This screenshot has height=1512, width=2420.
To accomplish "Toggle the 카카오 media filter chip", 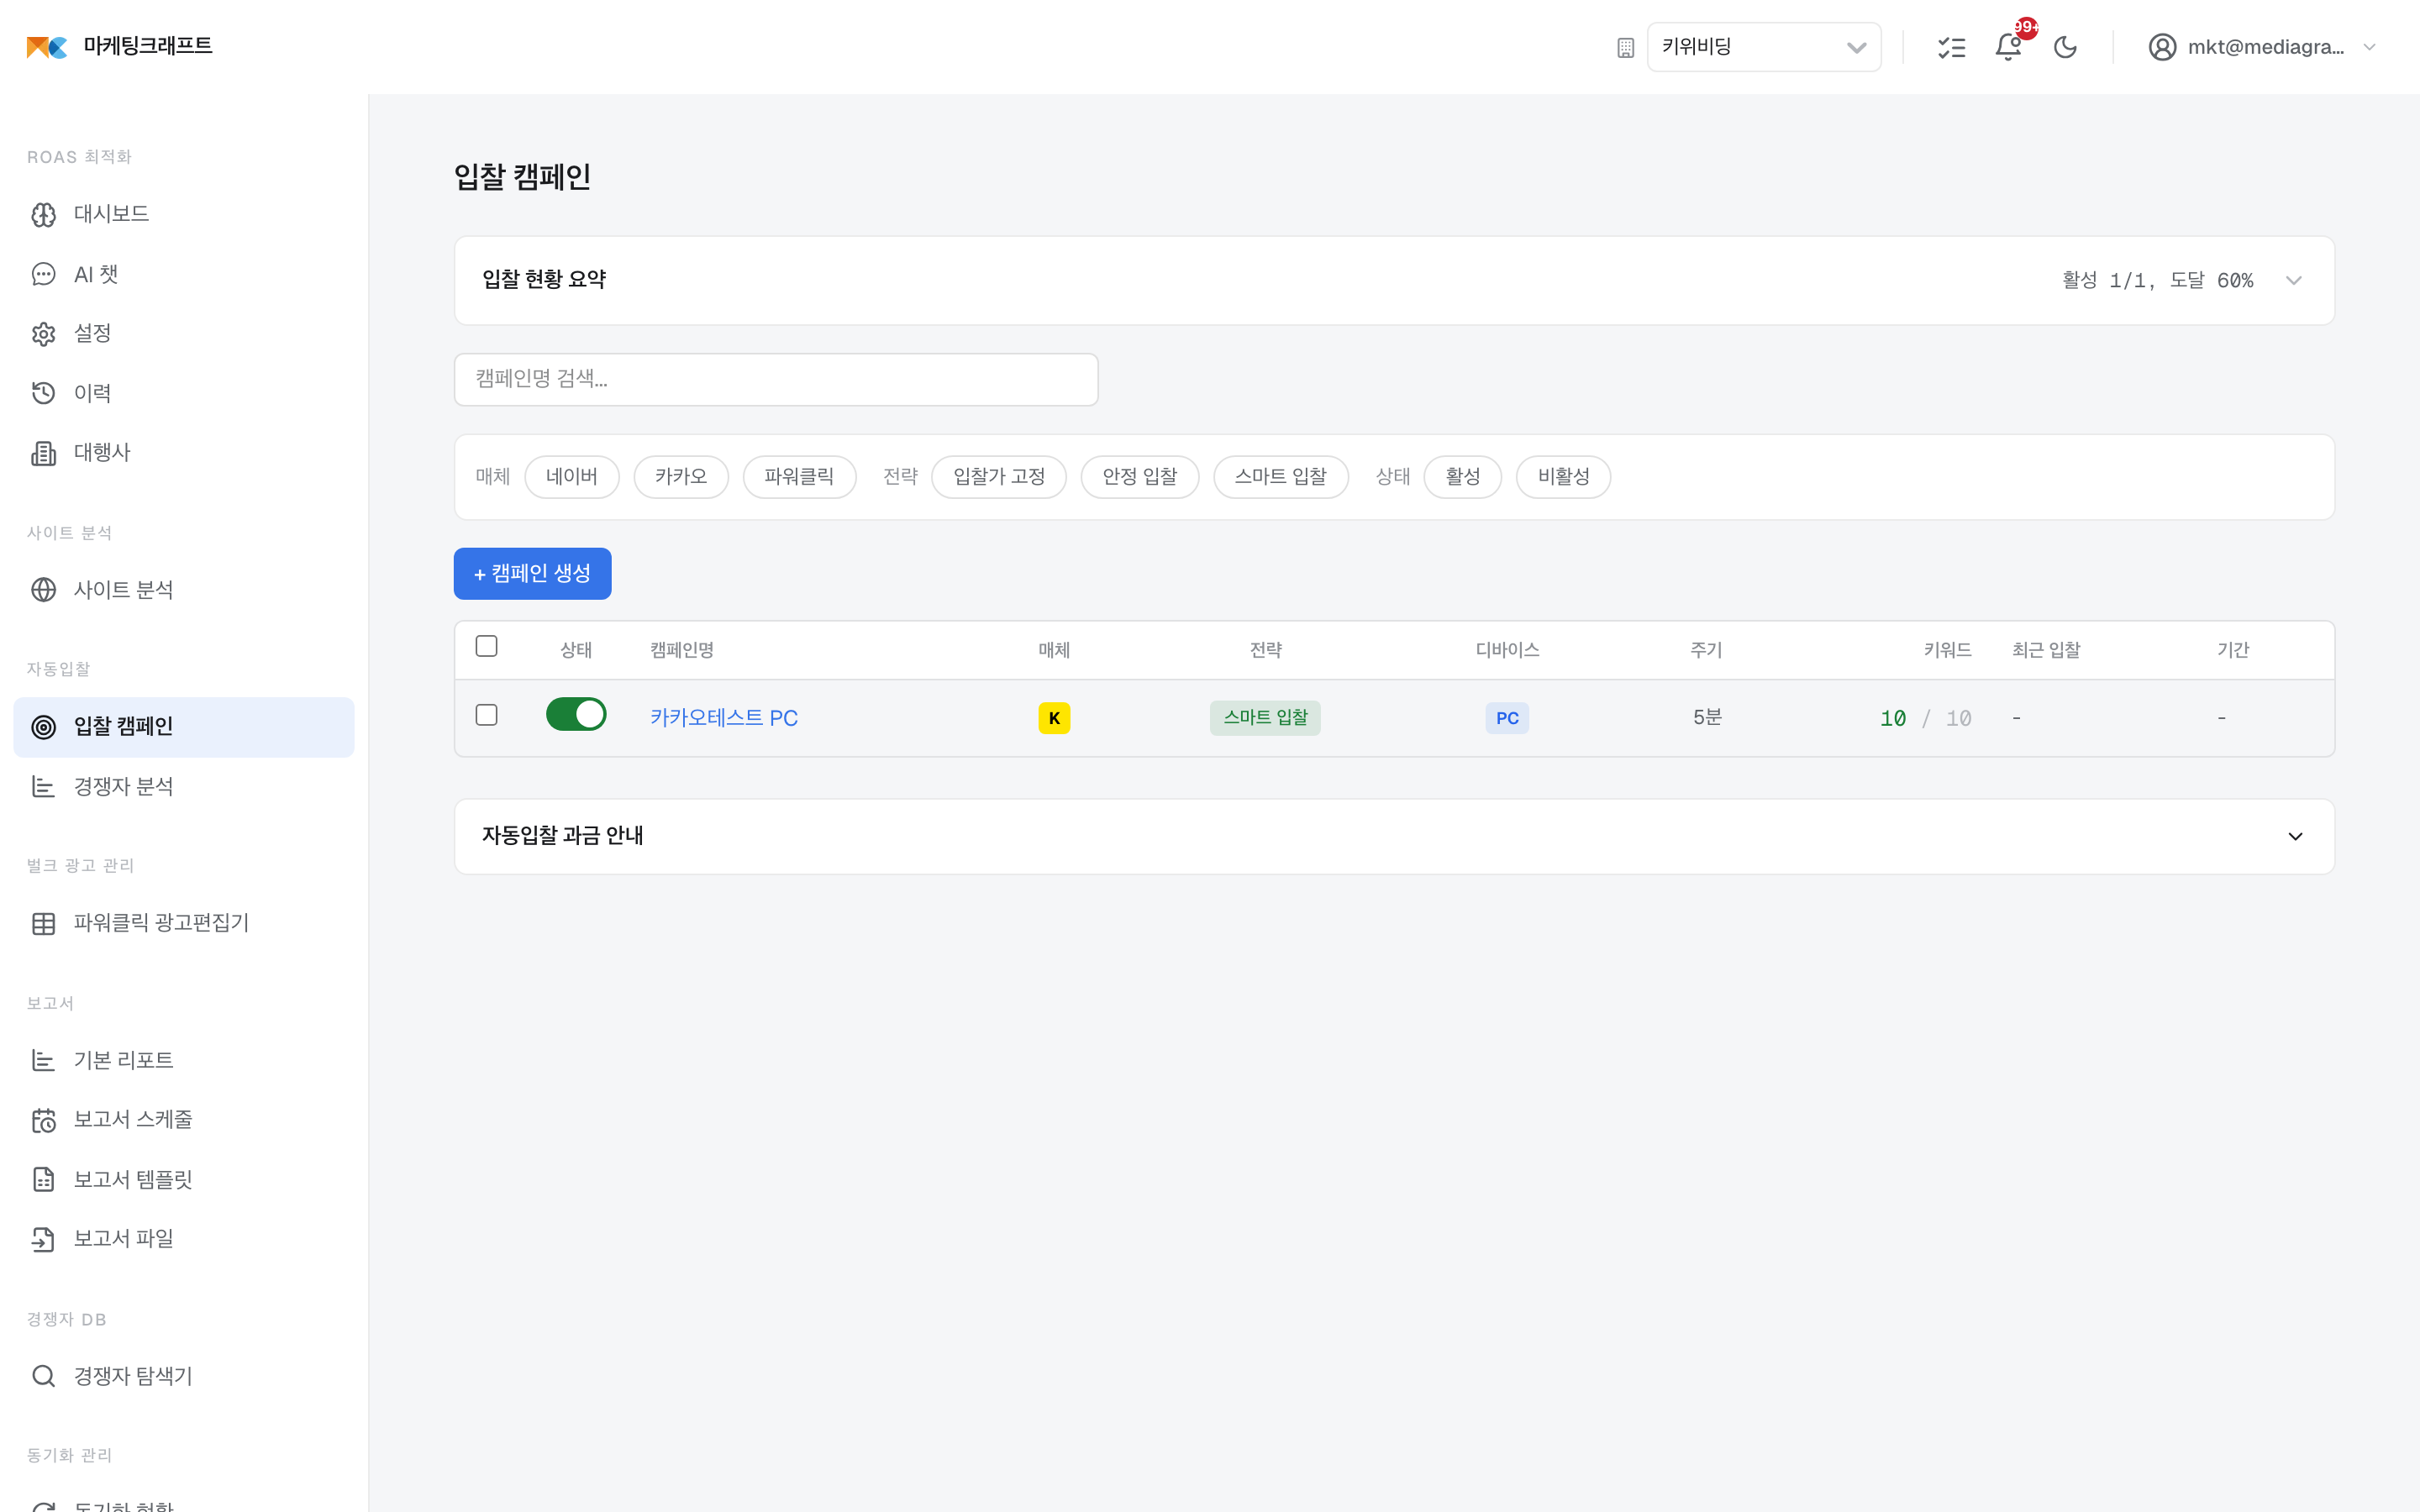I will (x=681, y=477).
